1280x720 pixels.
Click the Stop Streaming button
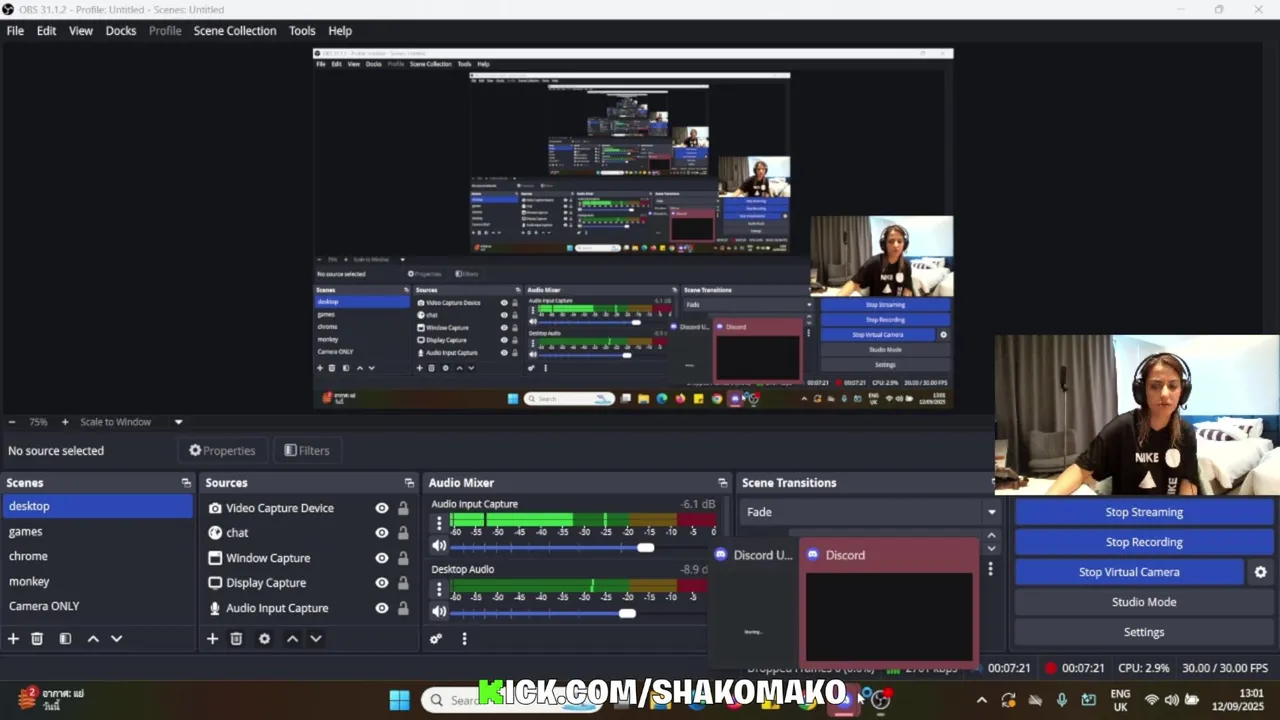click(1144, 512)
